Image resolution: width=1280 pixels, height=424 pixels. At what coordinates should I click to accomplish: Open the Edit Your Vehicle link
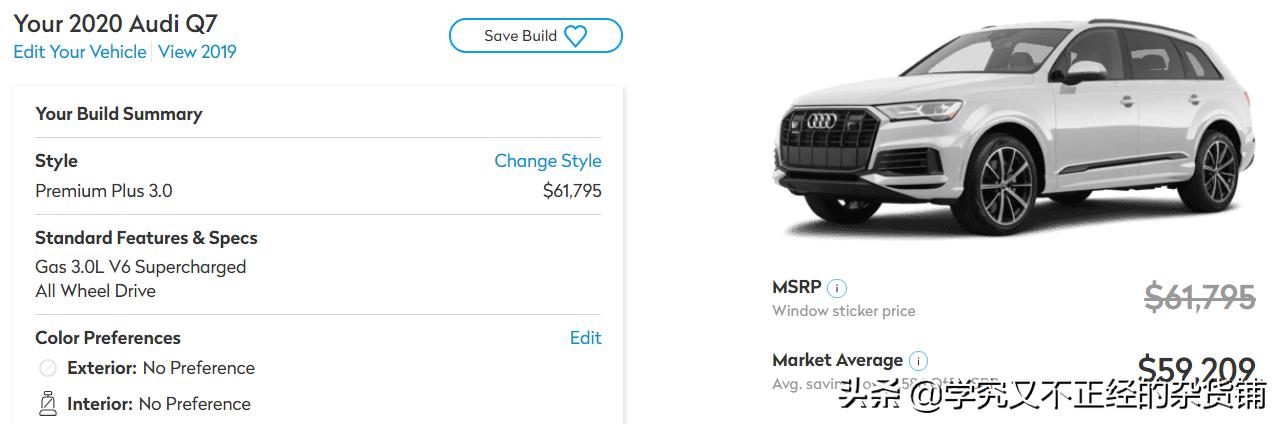pyautogui.click(x=80, y=52)
